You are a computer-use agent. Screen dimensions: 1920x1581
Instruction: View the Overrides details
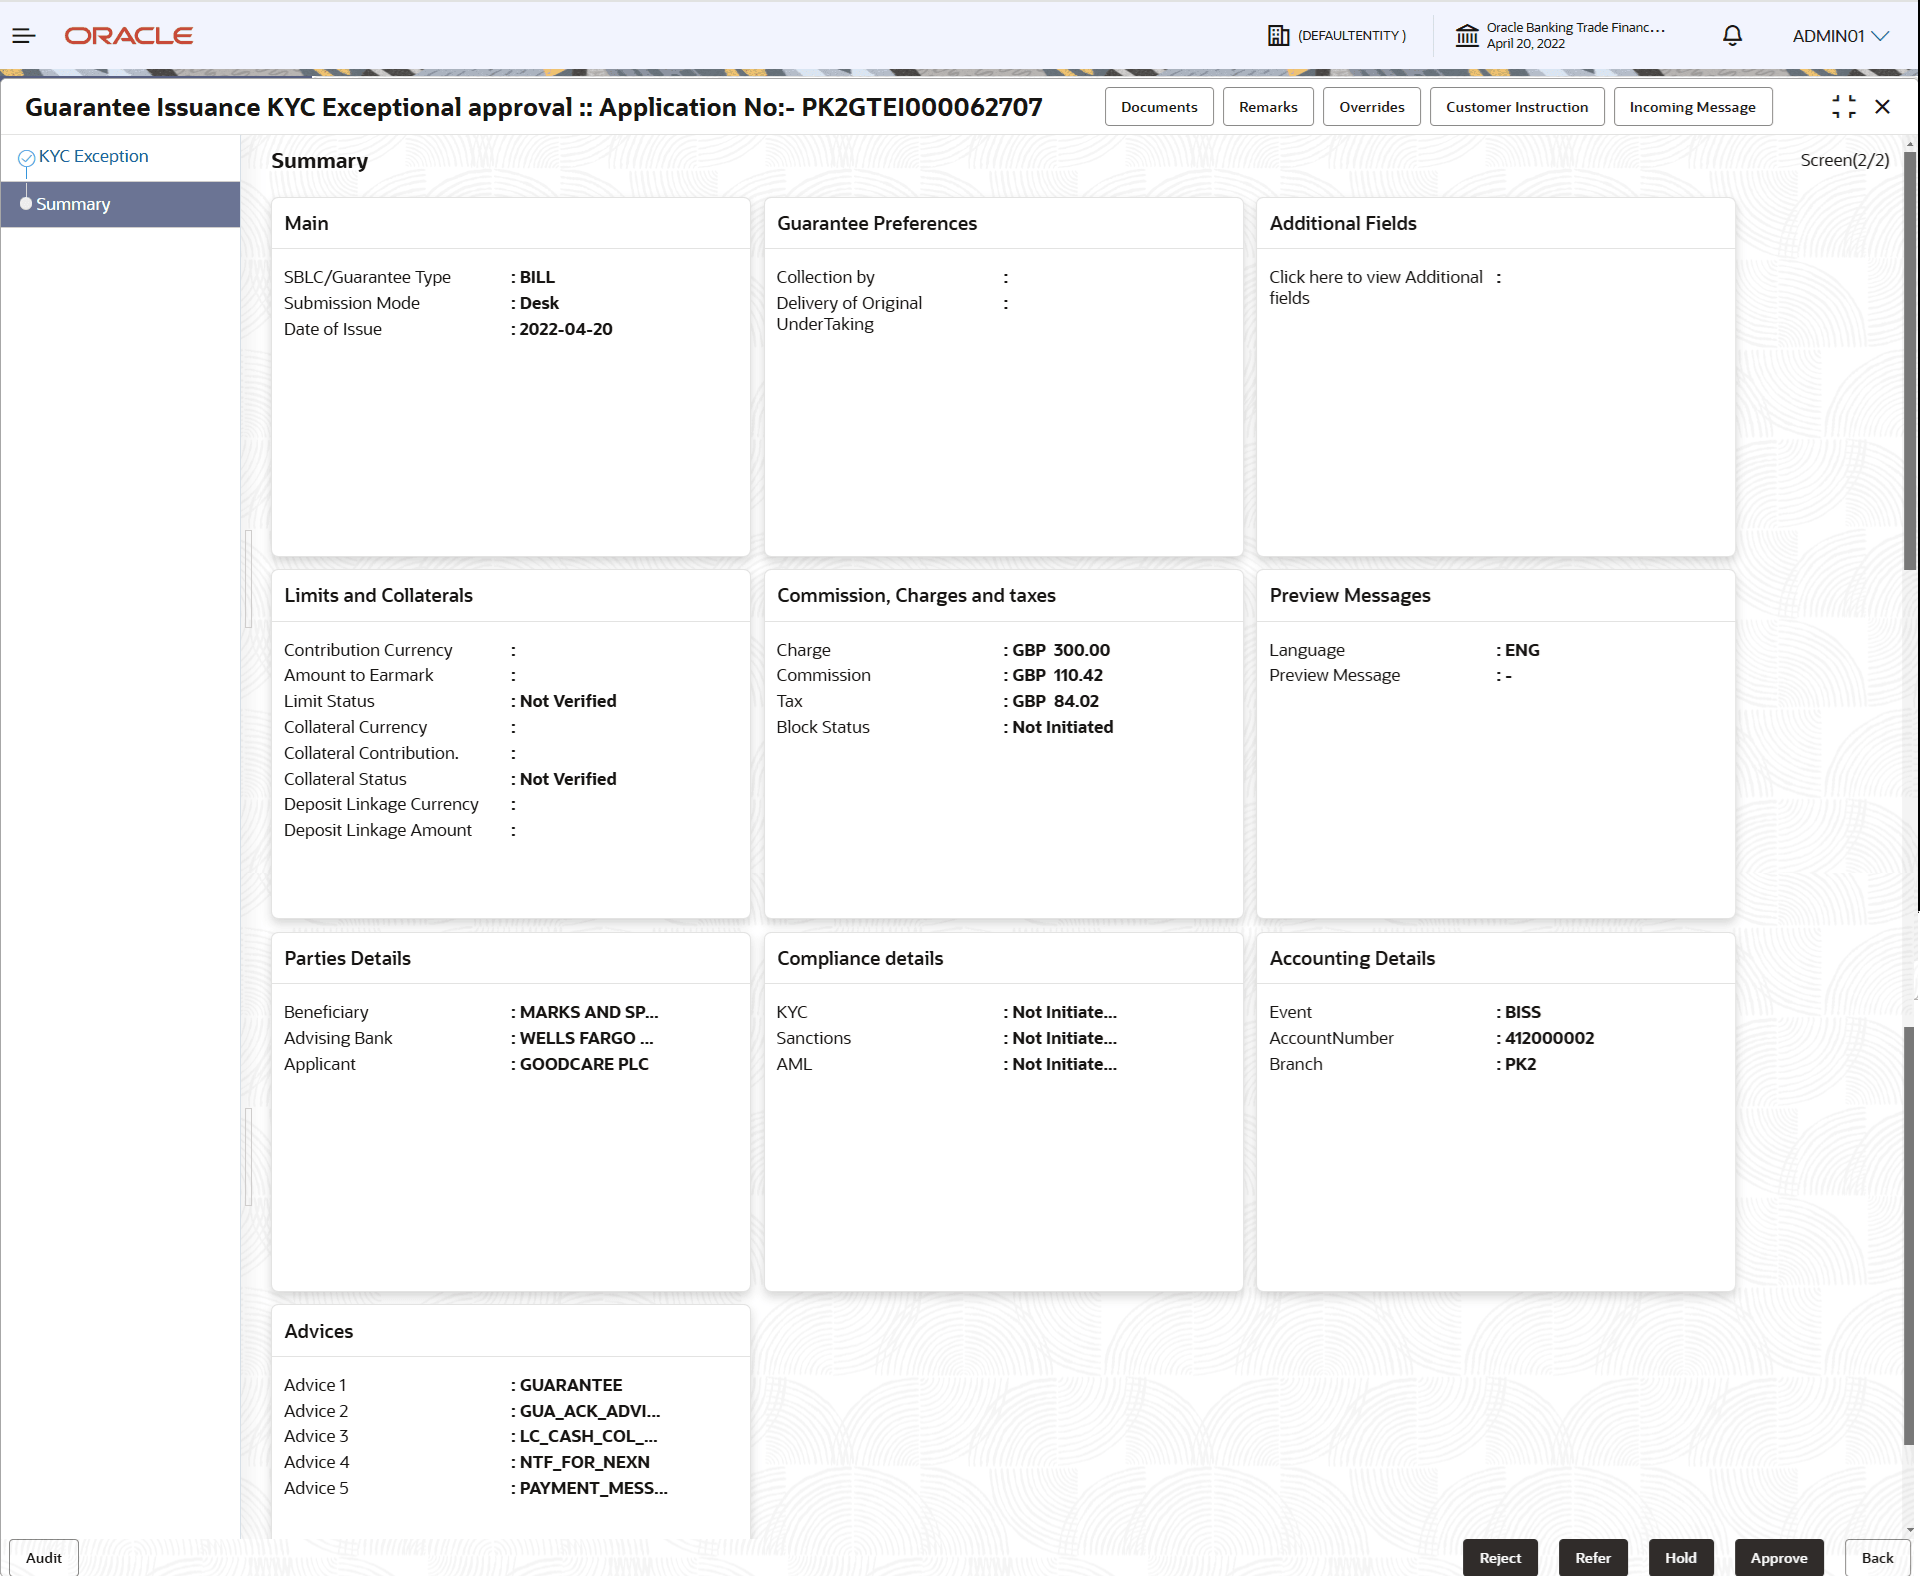pos(1371,106)
